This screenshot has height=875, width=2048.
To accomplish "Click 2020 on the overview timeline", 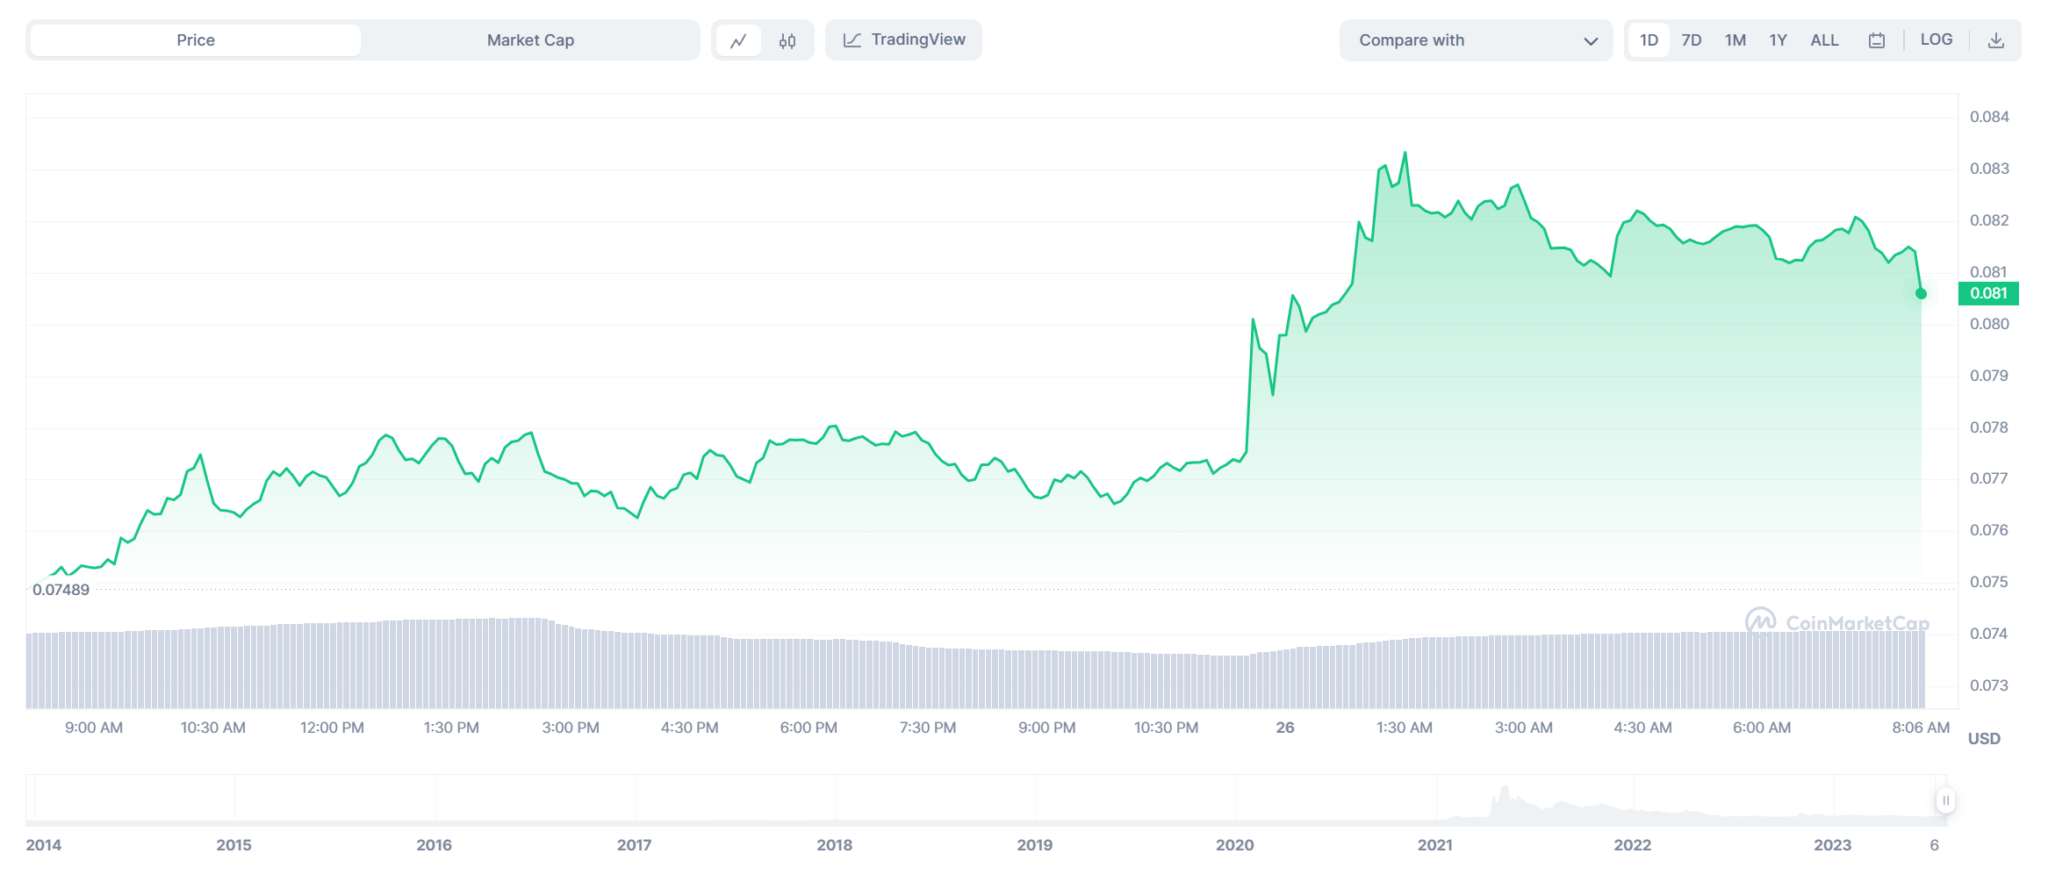I will [1235, 845].
